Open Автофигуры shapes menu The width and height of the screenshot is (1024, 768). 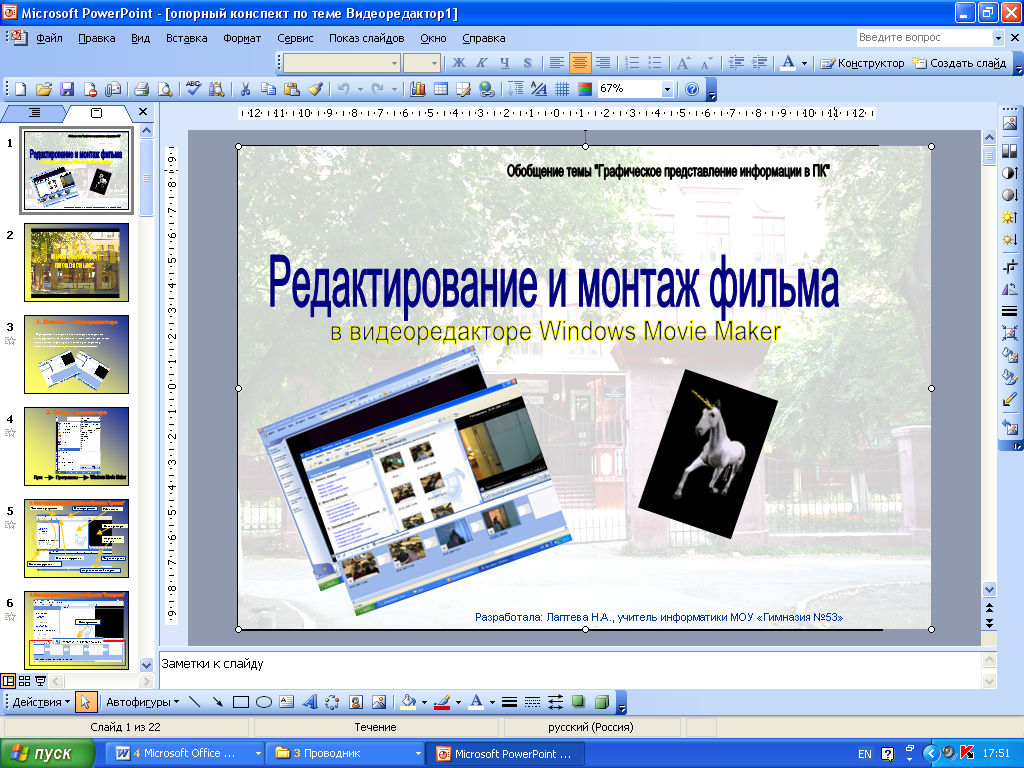(142, 702)
